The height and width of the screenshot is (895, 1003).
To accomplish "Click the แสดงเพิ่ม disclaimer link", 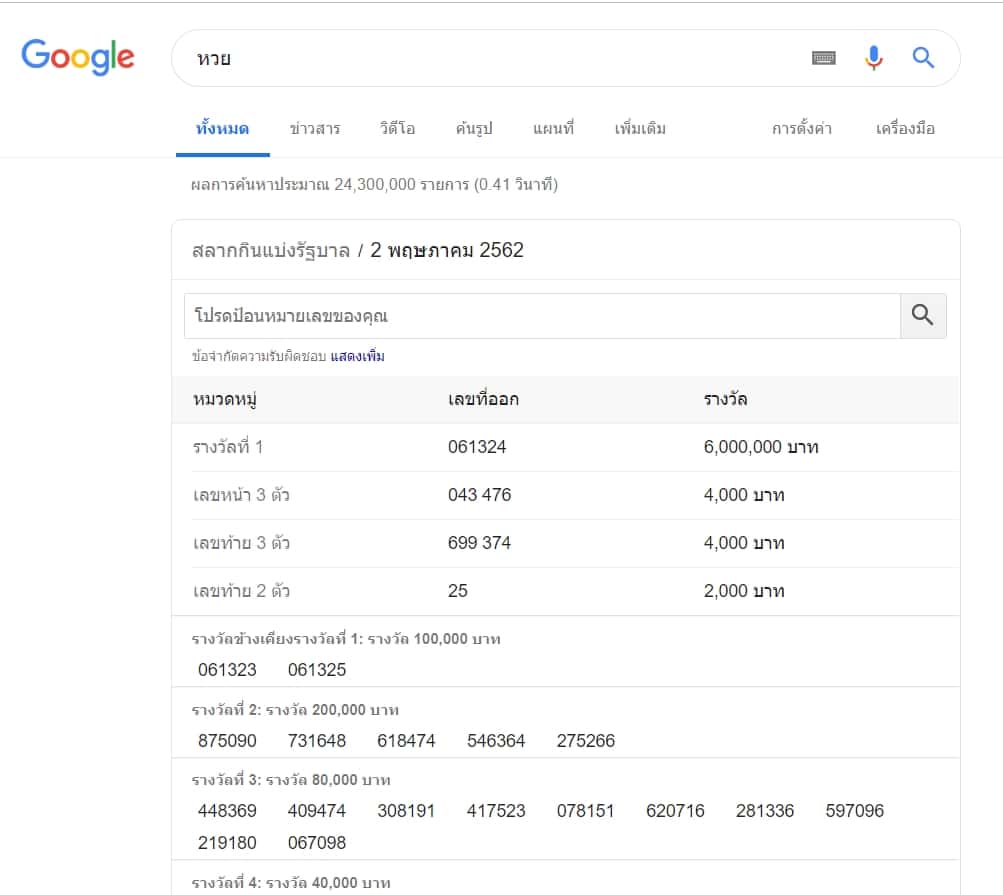I will [357, 356].
